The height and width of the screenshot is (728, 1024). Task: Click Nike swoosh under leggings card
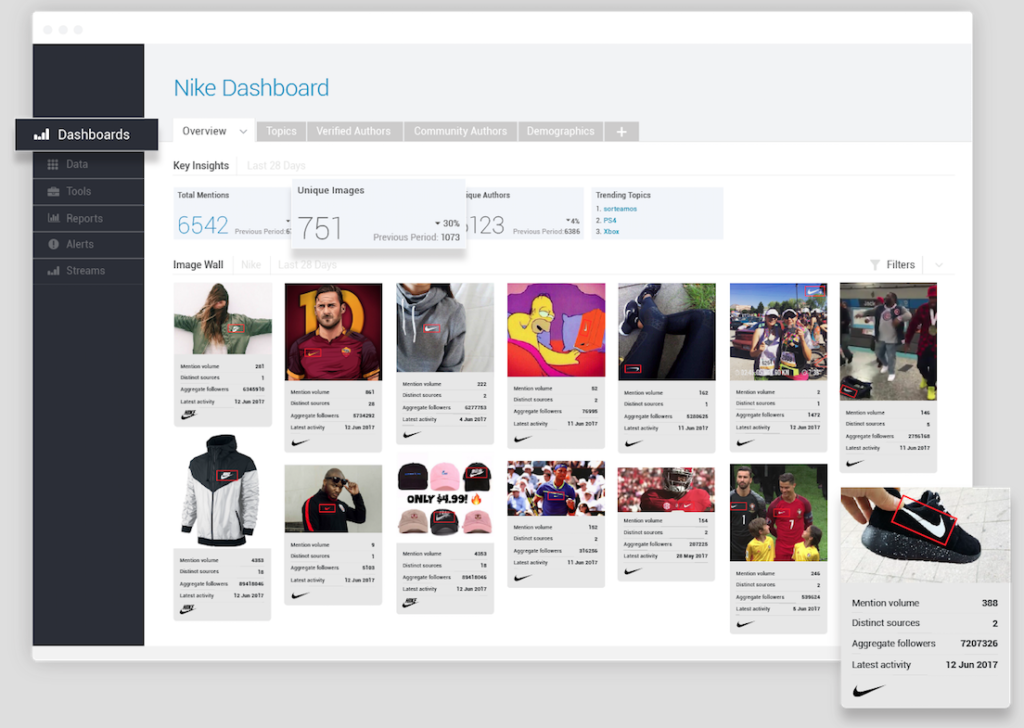[633, 443]
